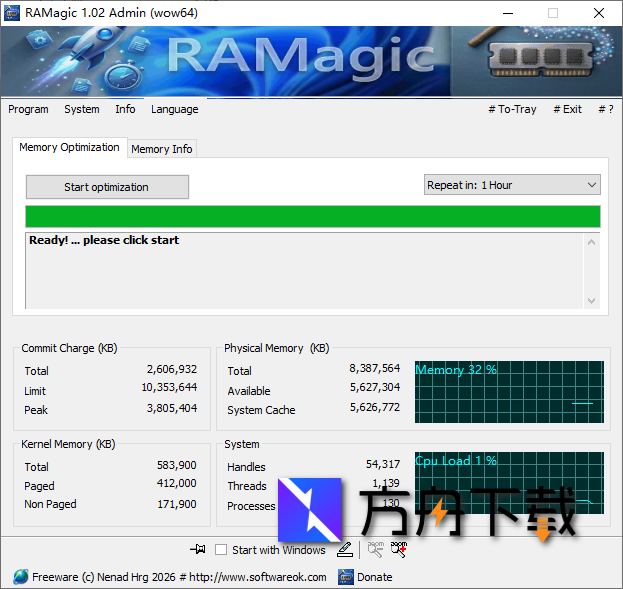Click the Processes label
This screenshot has width=623, height=589.
pyautogui.click(x=251, y=506)
